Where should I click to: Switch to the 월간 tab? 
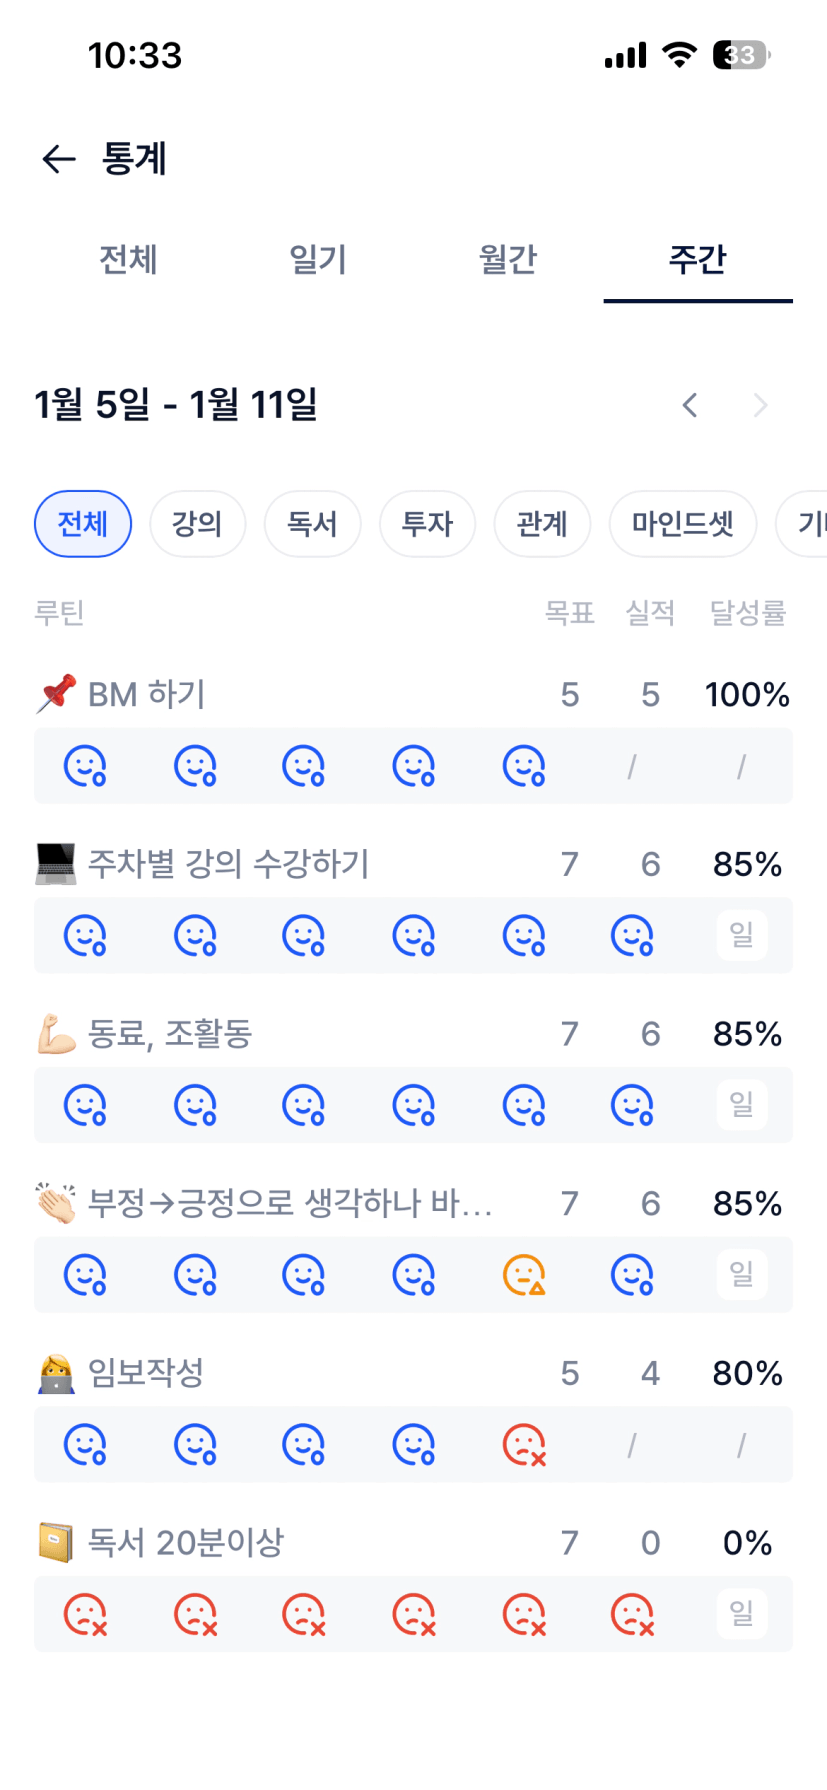[508, 260]
